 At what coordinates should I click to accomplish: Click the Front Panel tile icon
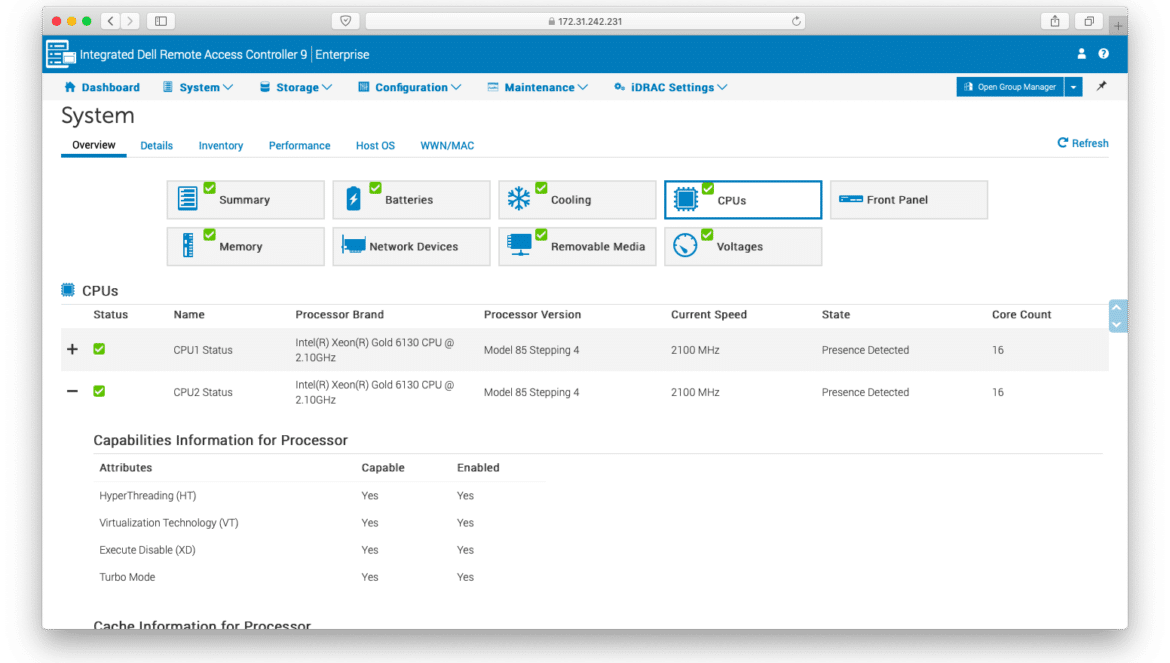[x=851, y=199]
